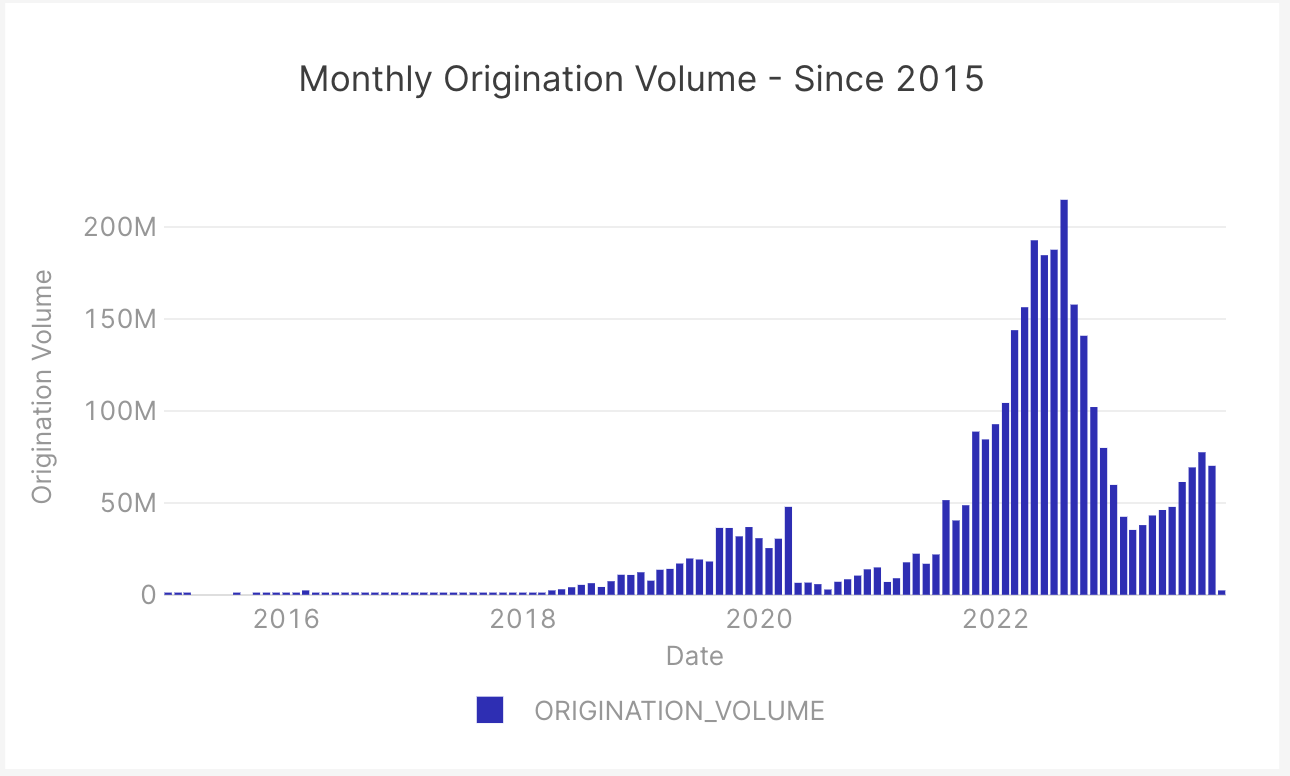
Task: Click the chart title text
Action: coord(641,78)
